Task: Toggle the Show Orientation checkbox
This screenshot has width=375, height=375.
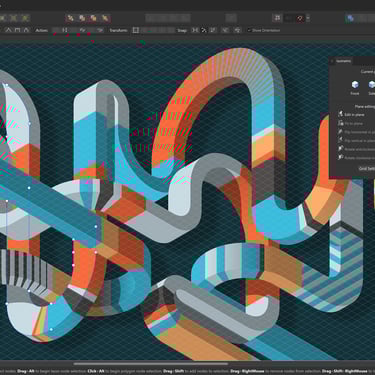Action: [249, 30]
